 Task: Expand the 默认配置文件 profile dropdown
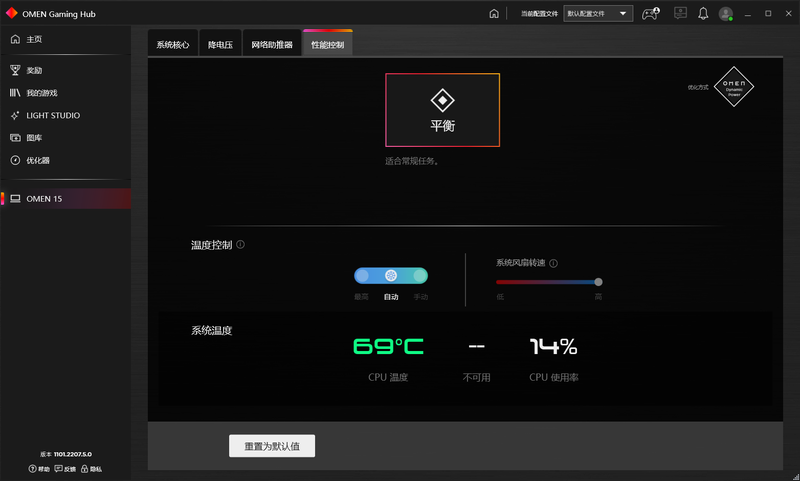tap(598, 14)
